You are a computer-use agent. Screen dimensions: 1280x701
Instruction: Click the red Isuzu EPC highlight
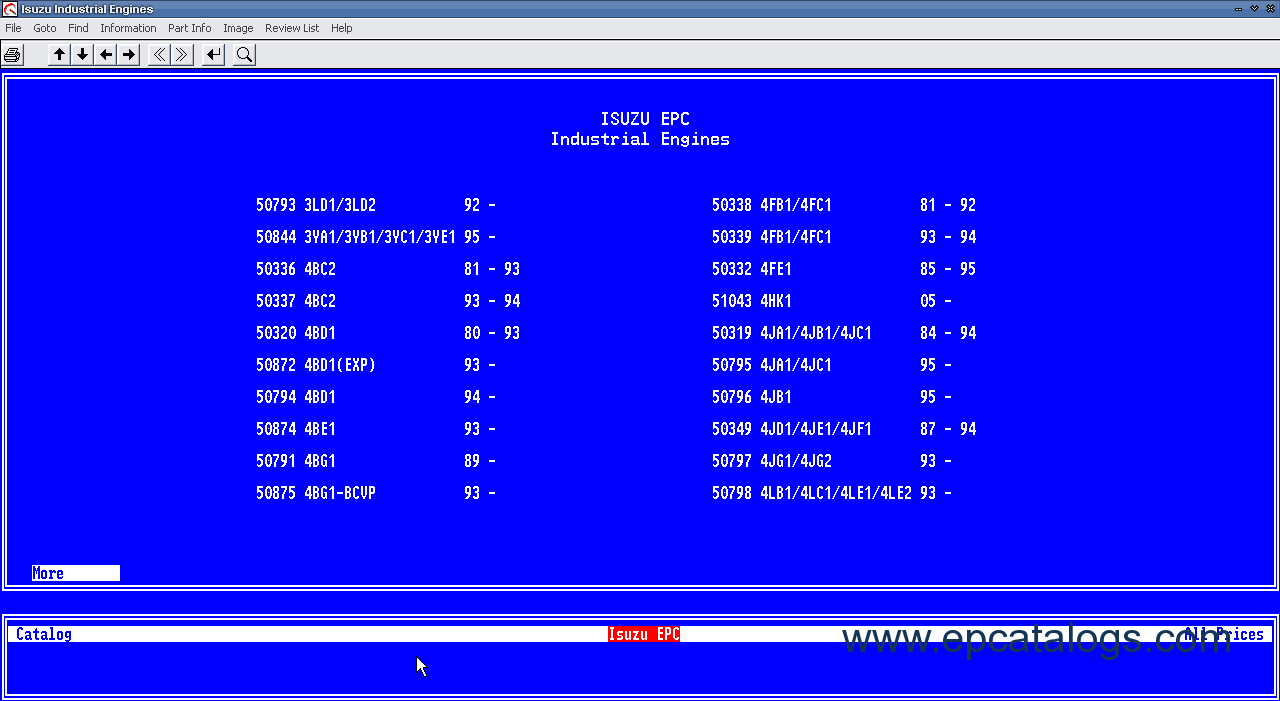(644, 634)
